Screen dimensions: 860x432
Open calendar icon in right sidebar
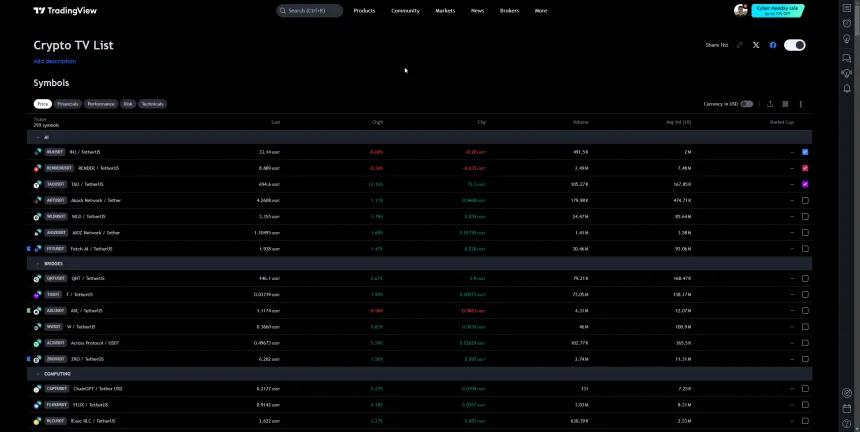[847, 408]
